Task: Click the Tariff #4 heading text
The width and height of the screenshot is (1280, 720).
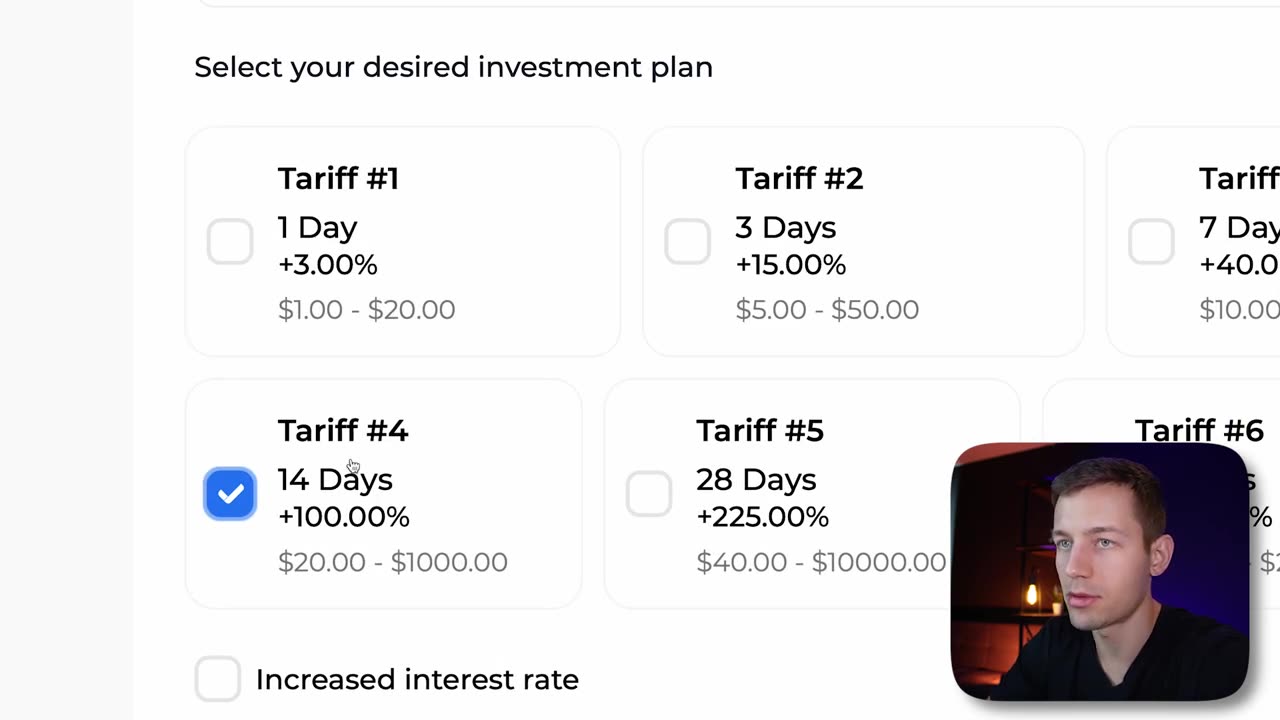Action: click(343, 431)
